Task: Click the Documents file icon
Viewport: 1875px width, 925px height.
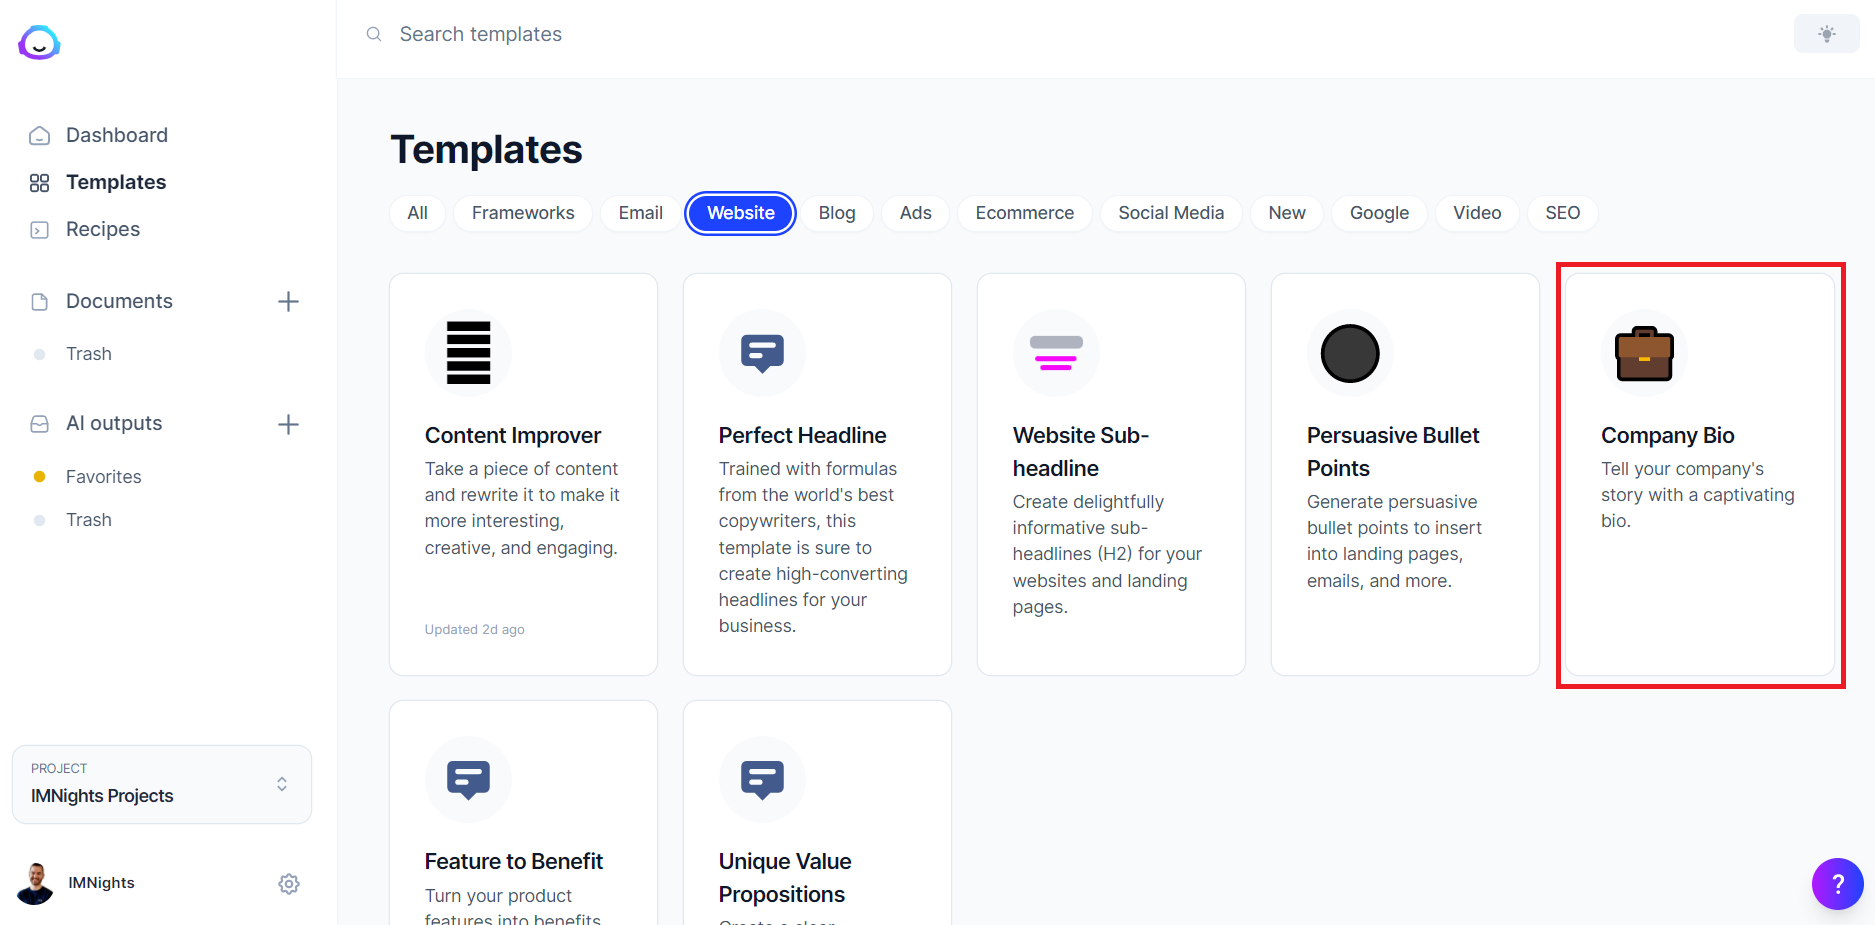Action: 40,302
